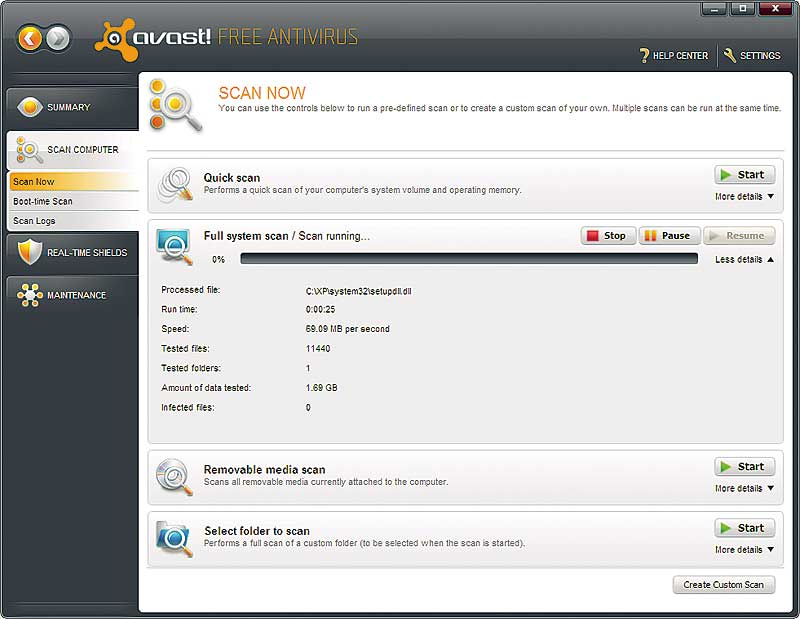Click the Tested folders label
The image size is (800, 619).
point(191,368)
